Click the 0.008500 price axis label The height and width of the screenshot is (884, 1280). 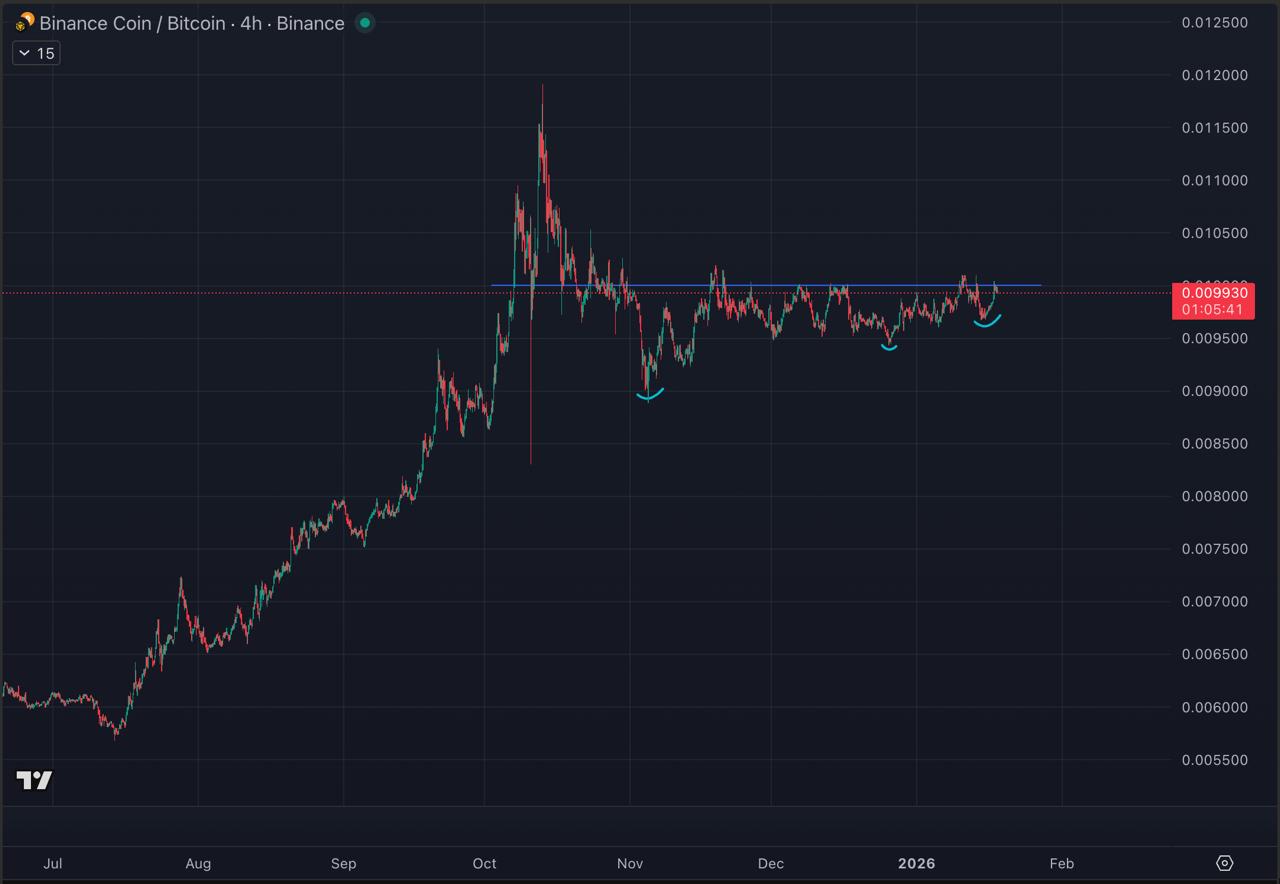1214,443
